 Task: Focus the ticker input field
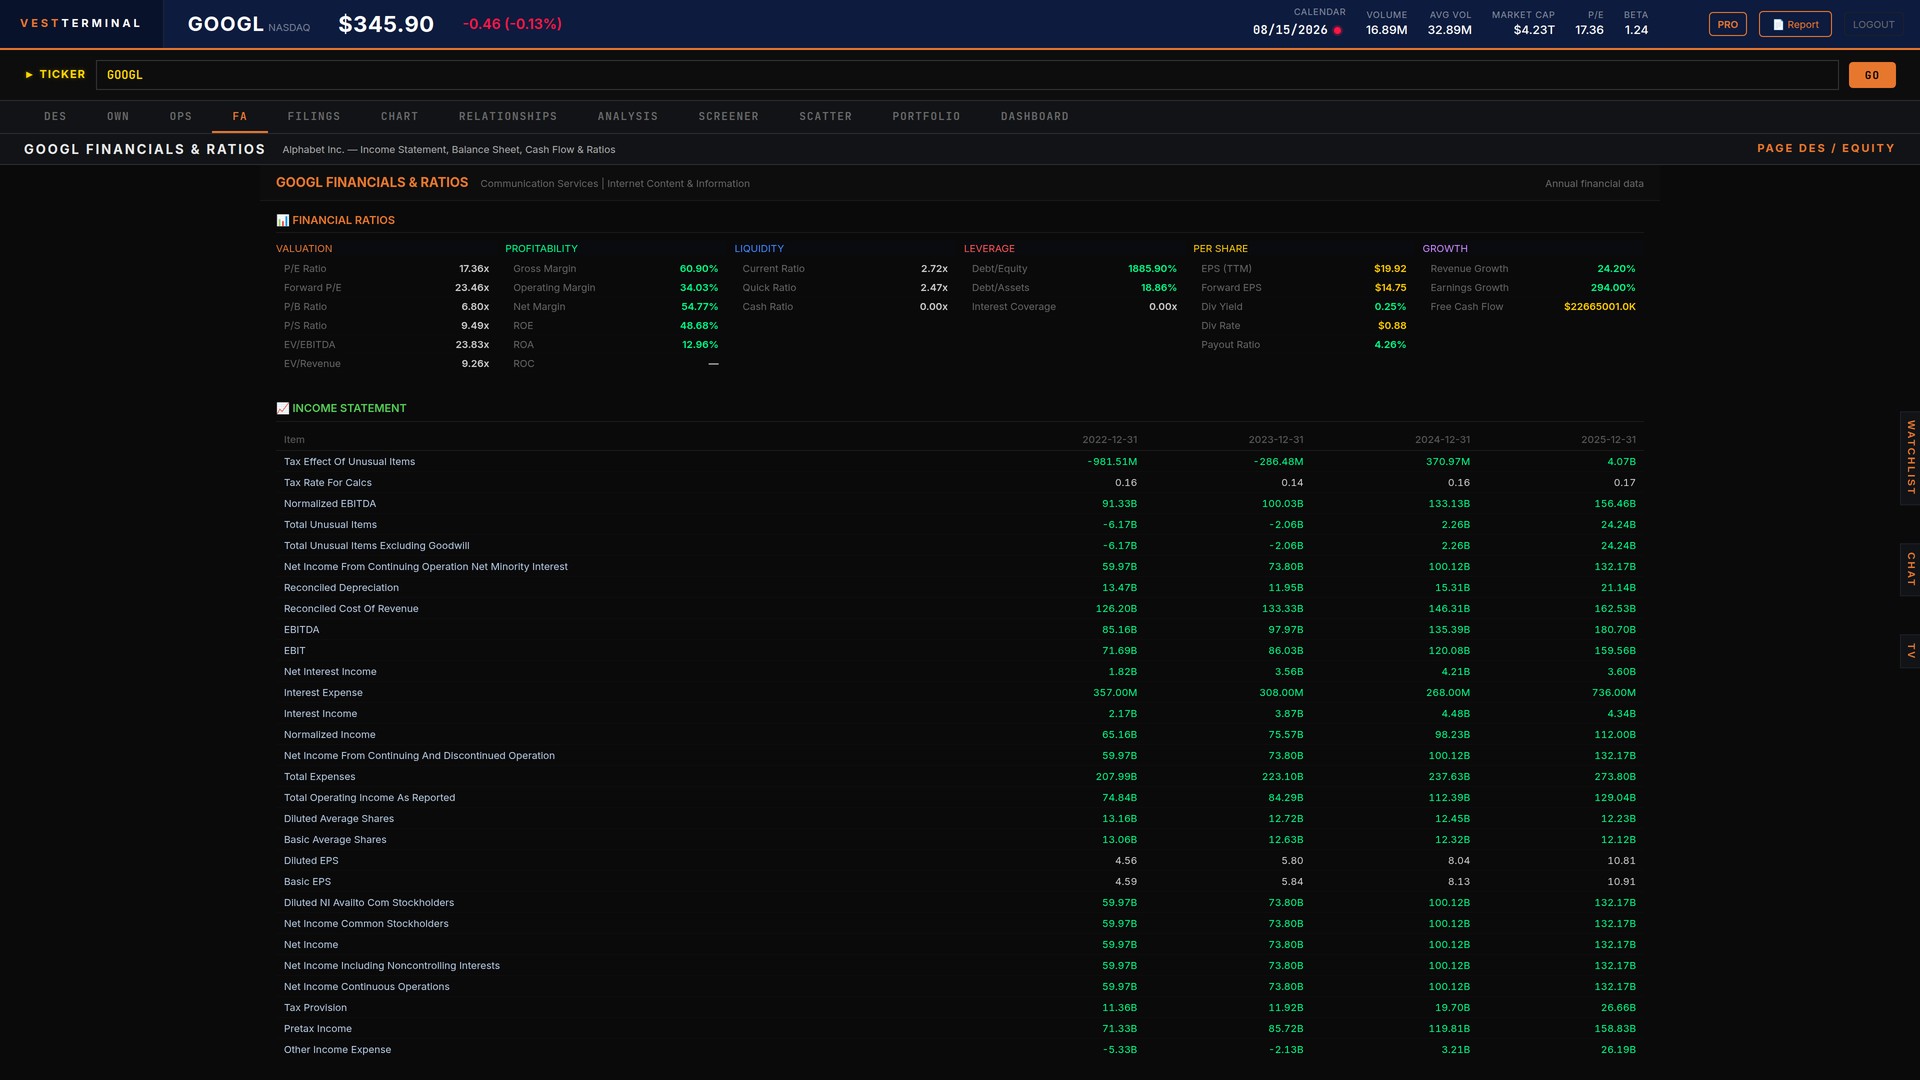tap(967, 75)
